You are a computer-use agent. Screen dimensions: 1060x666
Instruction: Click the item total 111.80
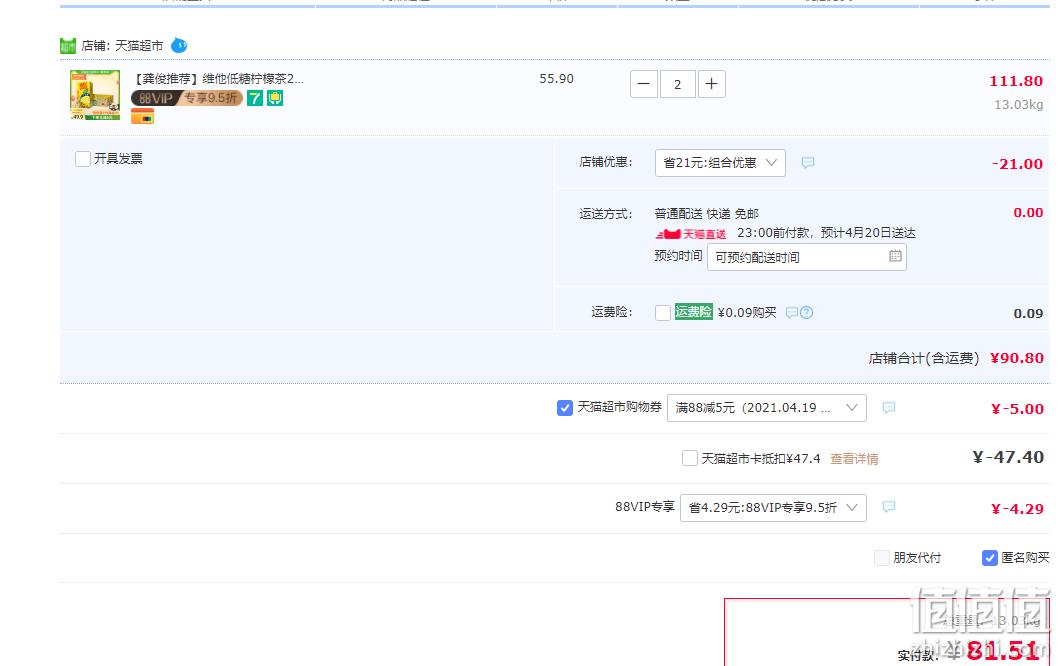[1016, 81]
